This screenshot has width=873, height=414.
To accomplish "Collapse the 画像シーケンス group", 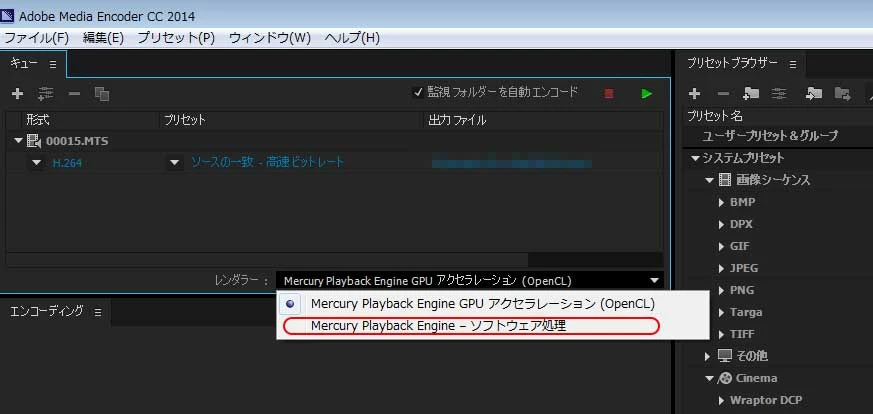I will tap(709, 180).
